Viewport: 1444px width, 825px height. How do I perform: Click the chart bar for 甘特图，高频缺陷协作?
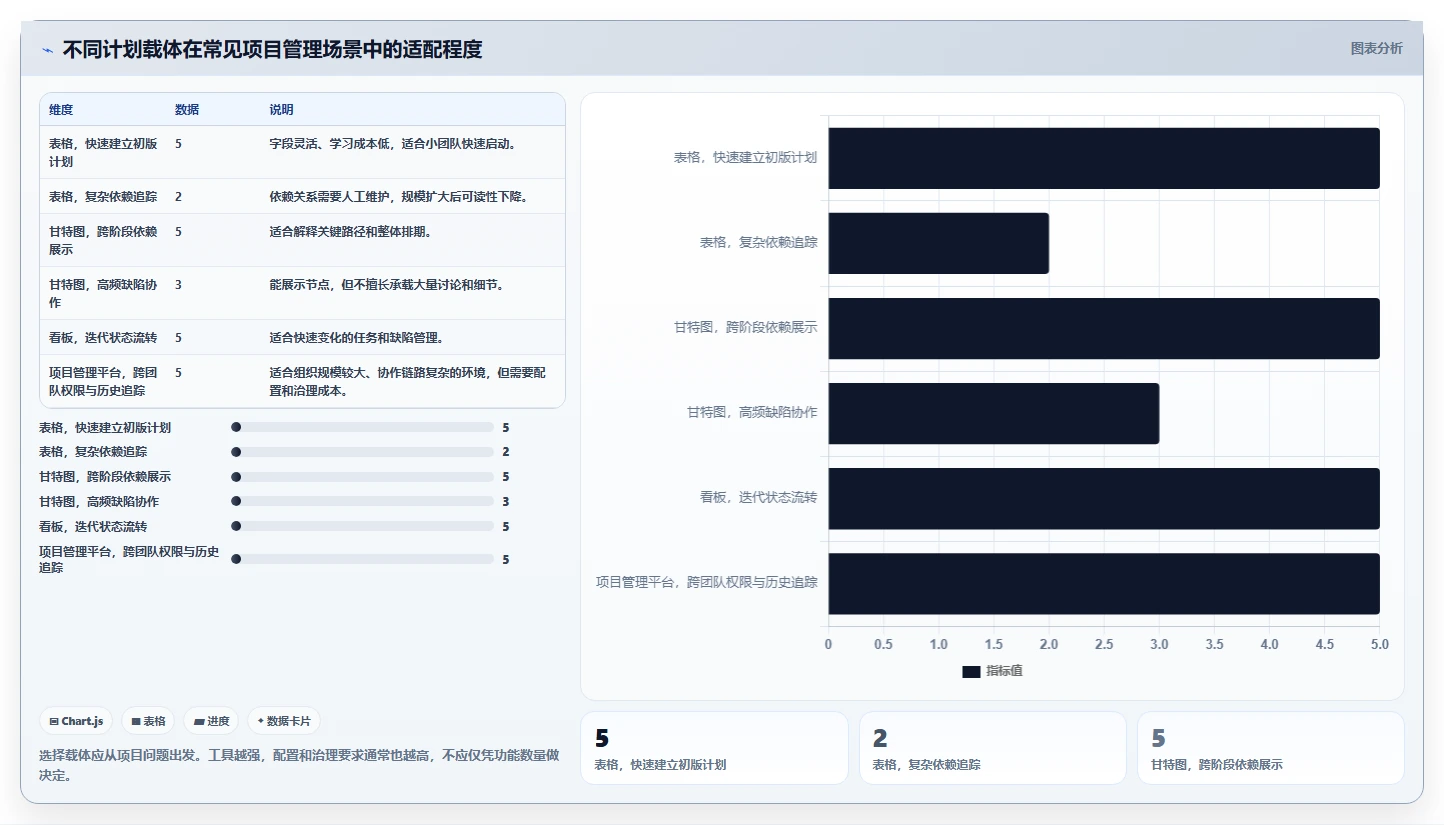994,413
